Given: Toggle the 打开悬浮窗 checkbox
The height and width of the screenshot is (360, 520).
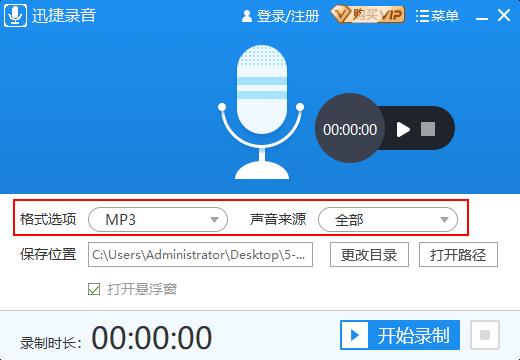Looking at the screenshot, I should (94, 289).
